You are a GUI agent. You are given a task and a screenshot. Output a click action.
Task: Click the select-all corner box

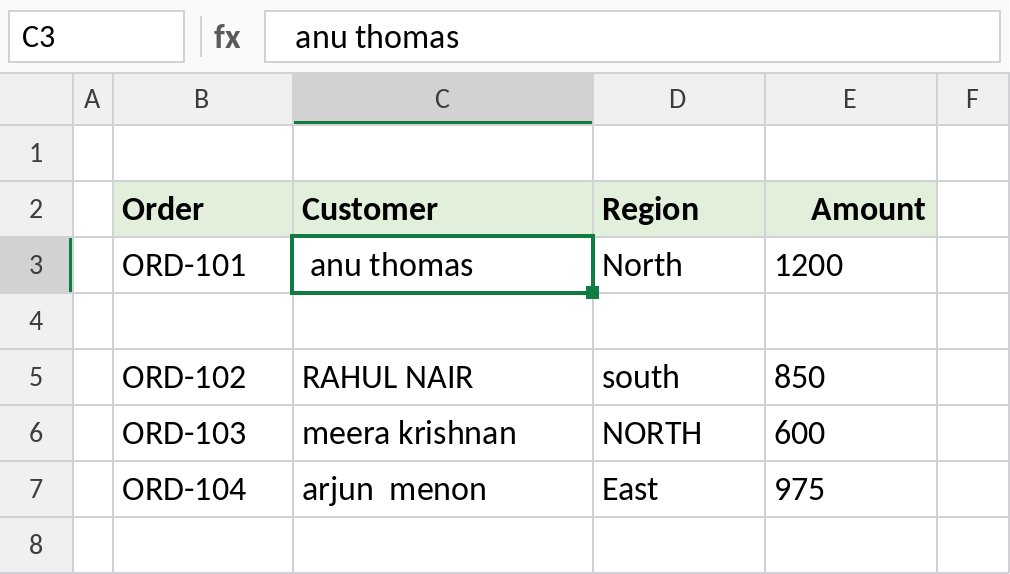[36, 99]
